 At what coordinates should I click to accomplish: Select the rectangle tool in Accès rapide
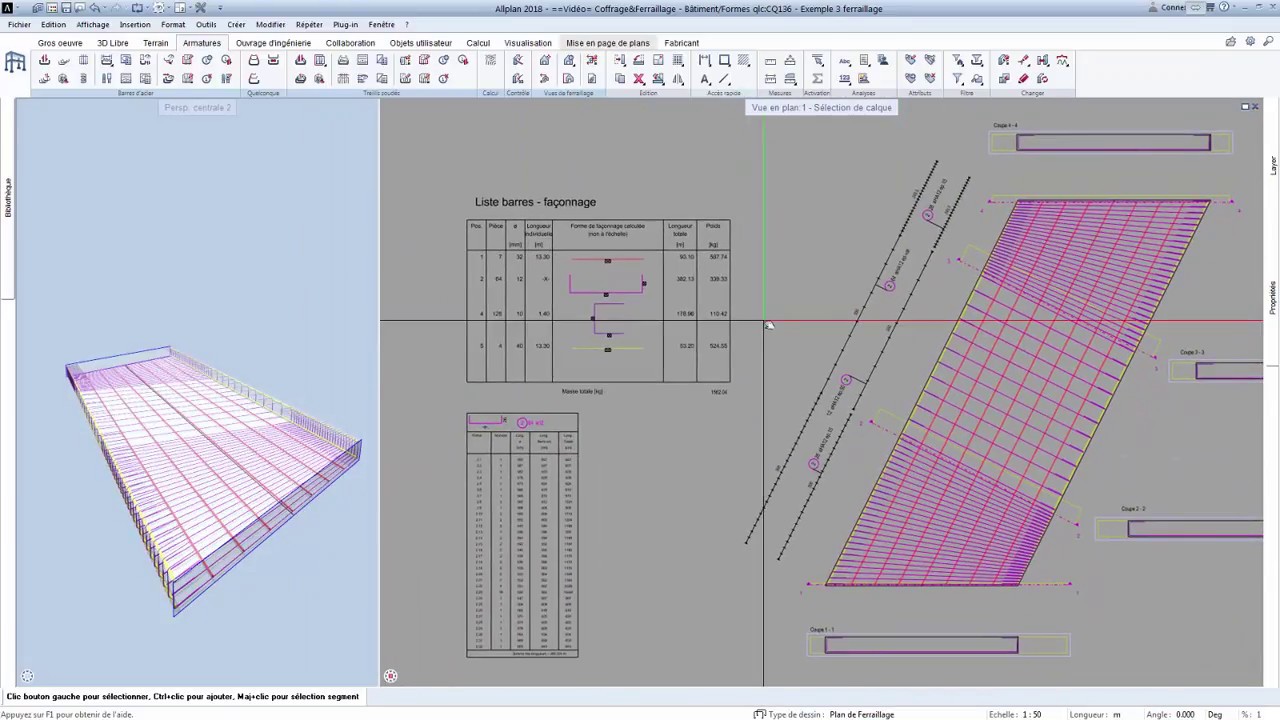[x=724, y=60]
